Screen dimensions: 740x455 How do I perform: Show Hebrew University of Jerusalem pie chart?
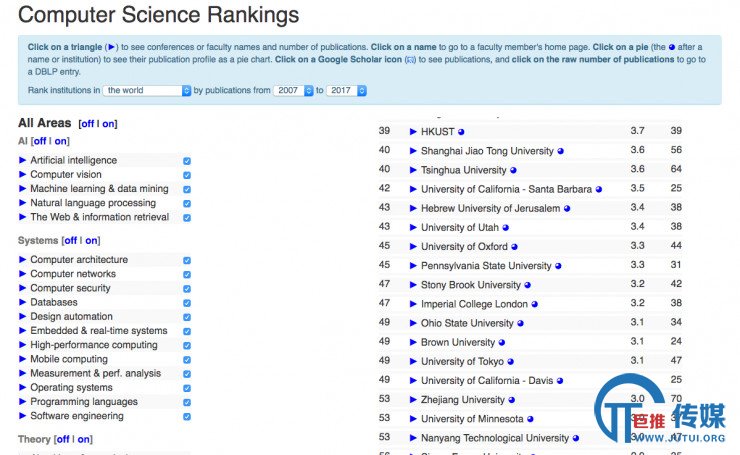pyautogui.click(x=567, y=209)
